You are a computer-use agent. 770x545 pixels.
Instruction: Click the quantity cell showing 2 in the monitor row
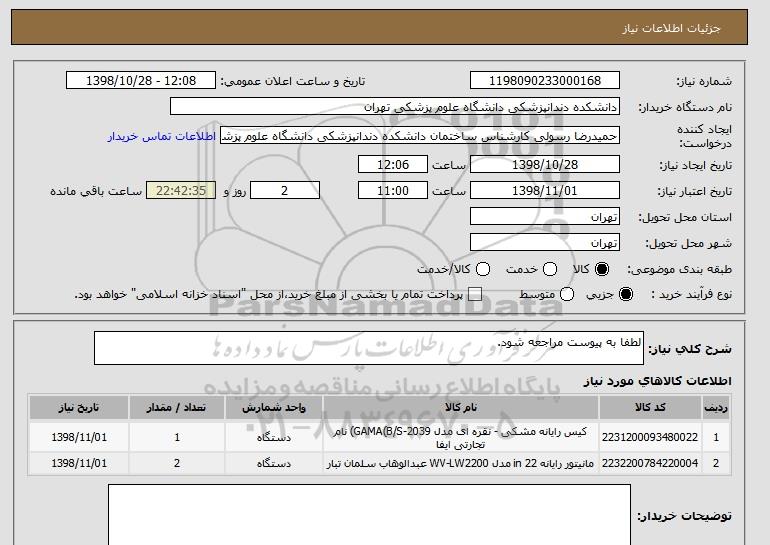[x=177, y=463]
